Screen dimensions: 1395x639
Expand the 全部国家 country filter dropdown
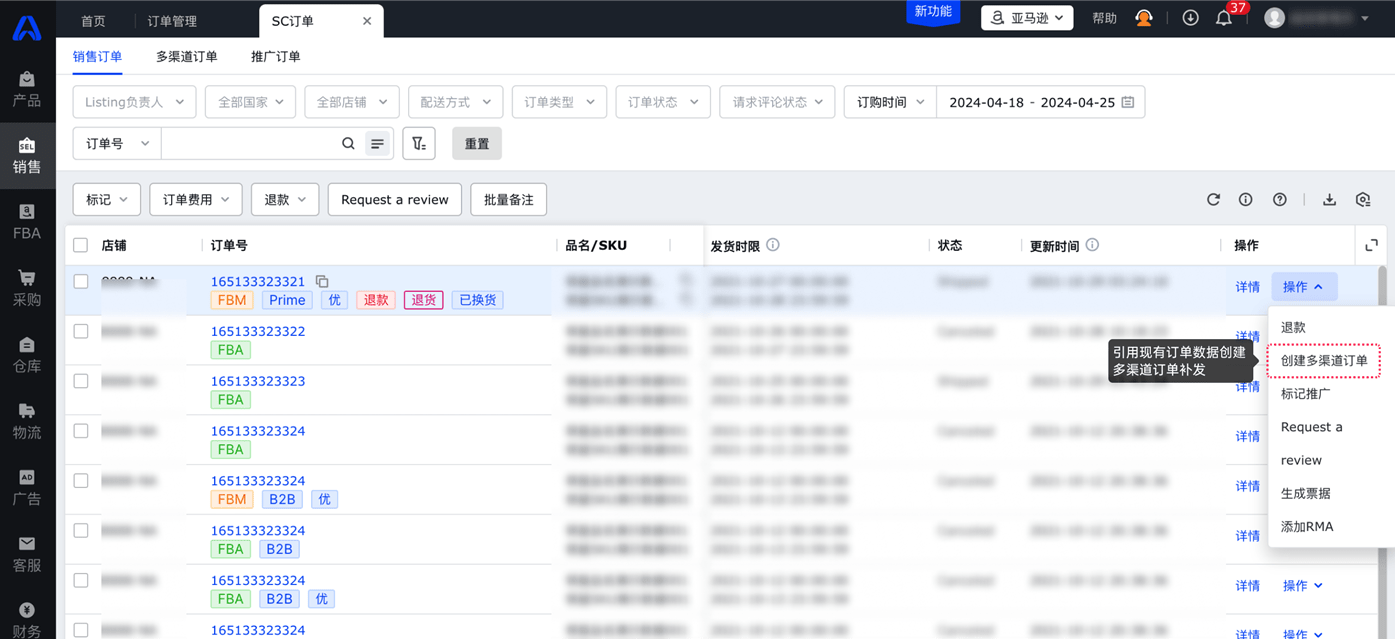coord(250,102)
